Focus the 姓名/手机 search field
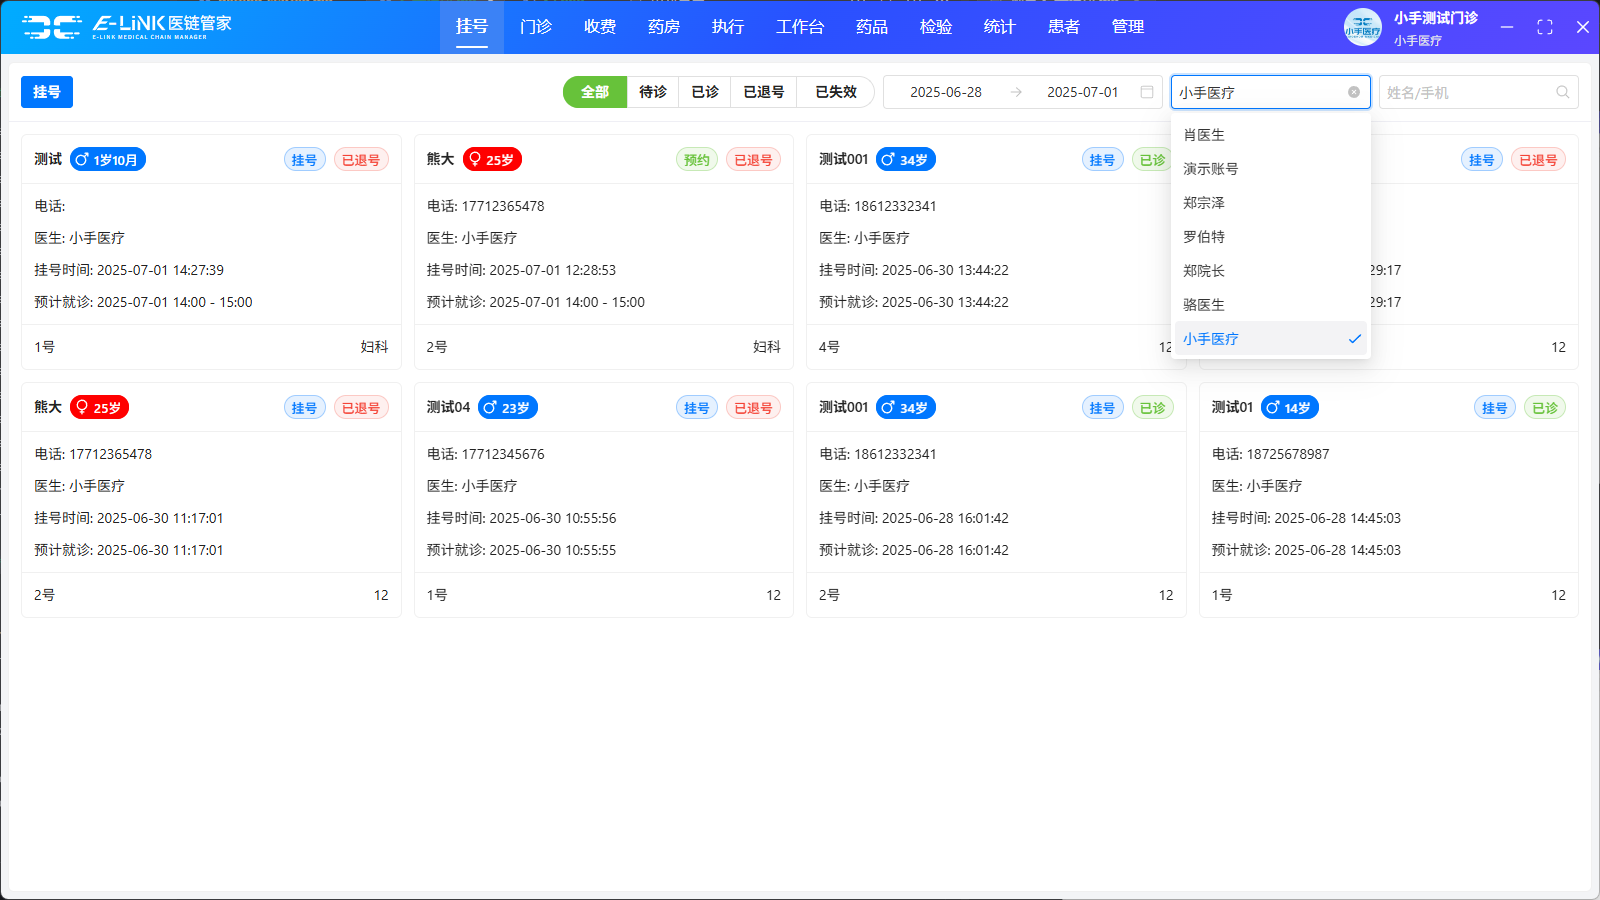Image resolution: width=1600 pixels, height=900 pixels. click(1465, 92)
